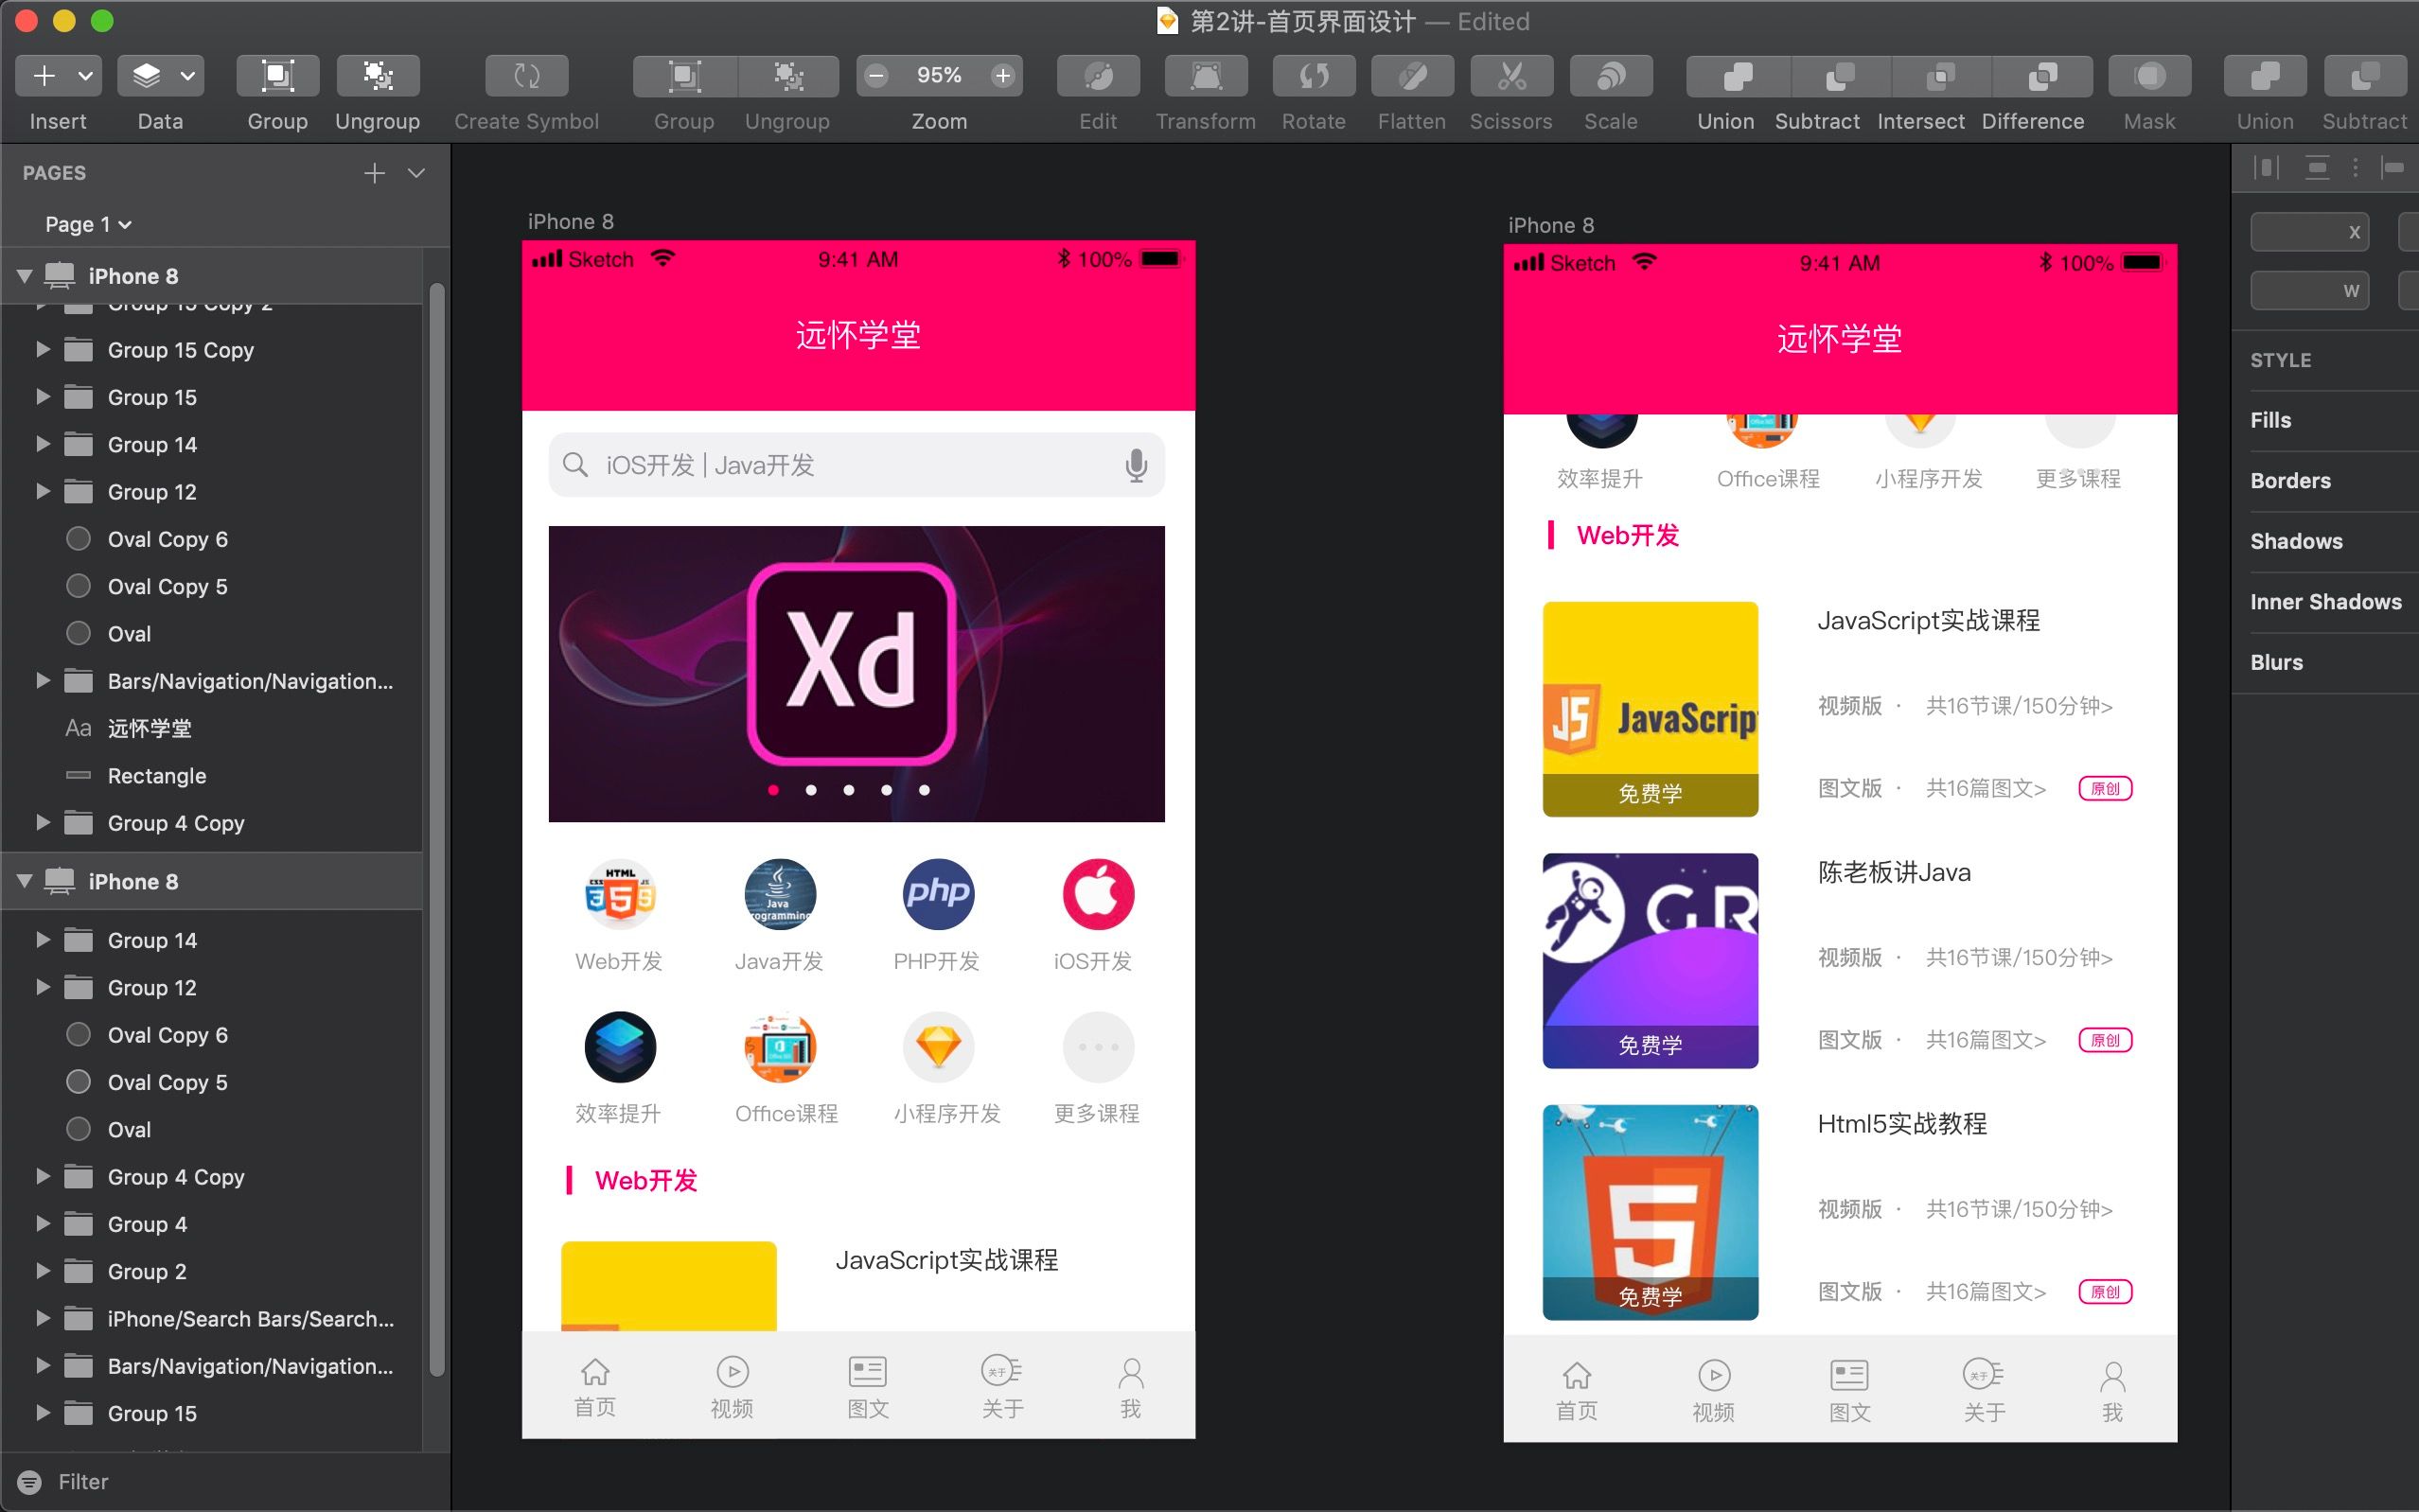The image size is (2419, 1512).
Task: Expand the Group 15 Copy layer
Action: pyautogui.click(x=43, y=350)
